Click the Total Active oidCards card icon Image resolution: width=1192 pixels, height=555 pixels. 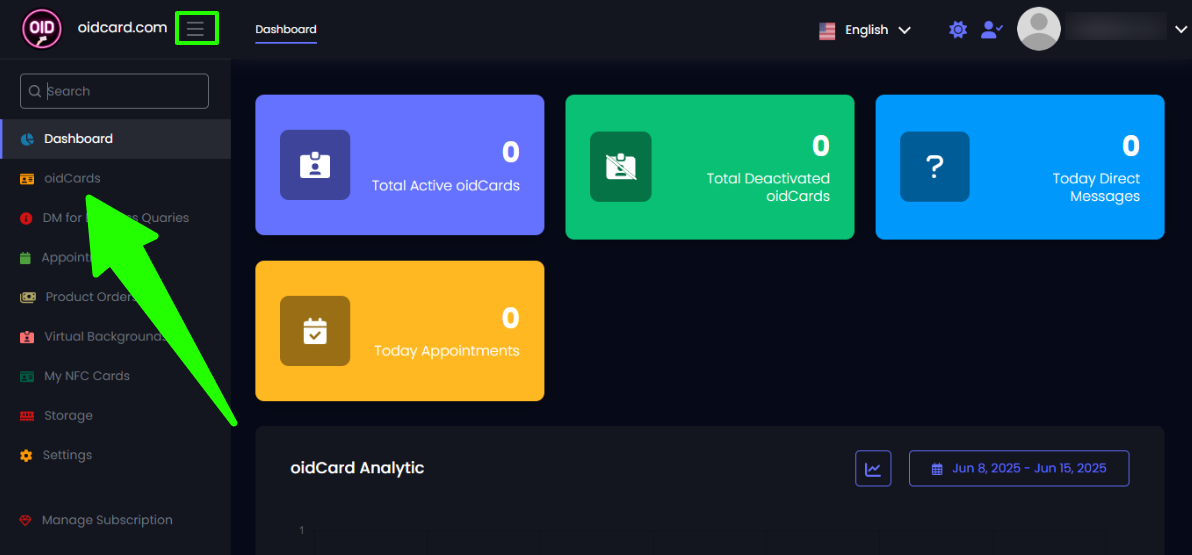315,165
